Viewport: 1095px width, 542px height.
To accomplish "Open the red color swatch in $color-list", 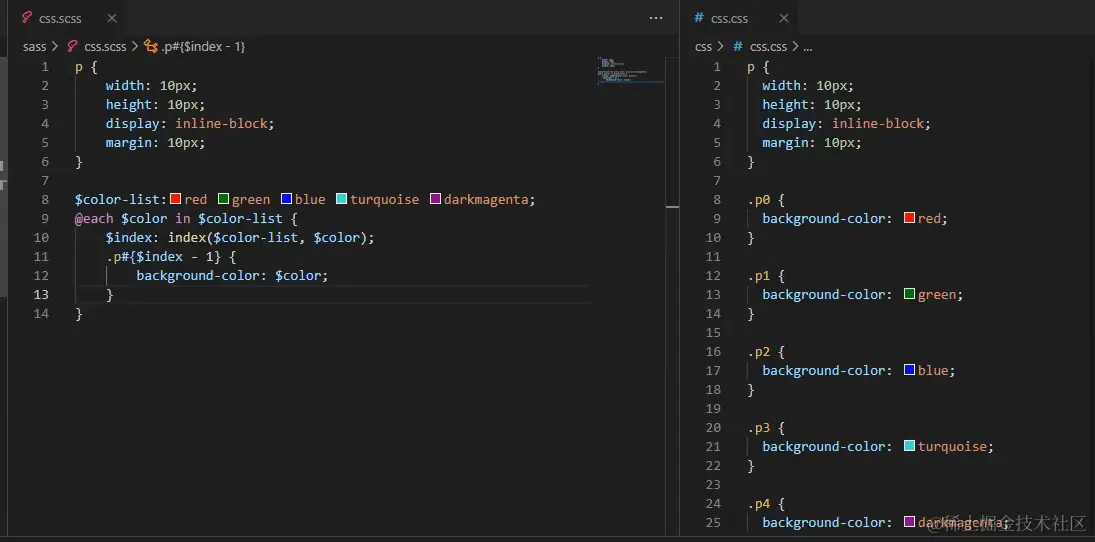I will click(175, 199).
